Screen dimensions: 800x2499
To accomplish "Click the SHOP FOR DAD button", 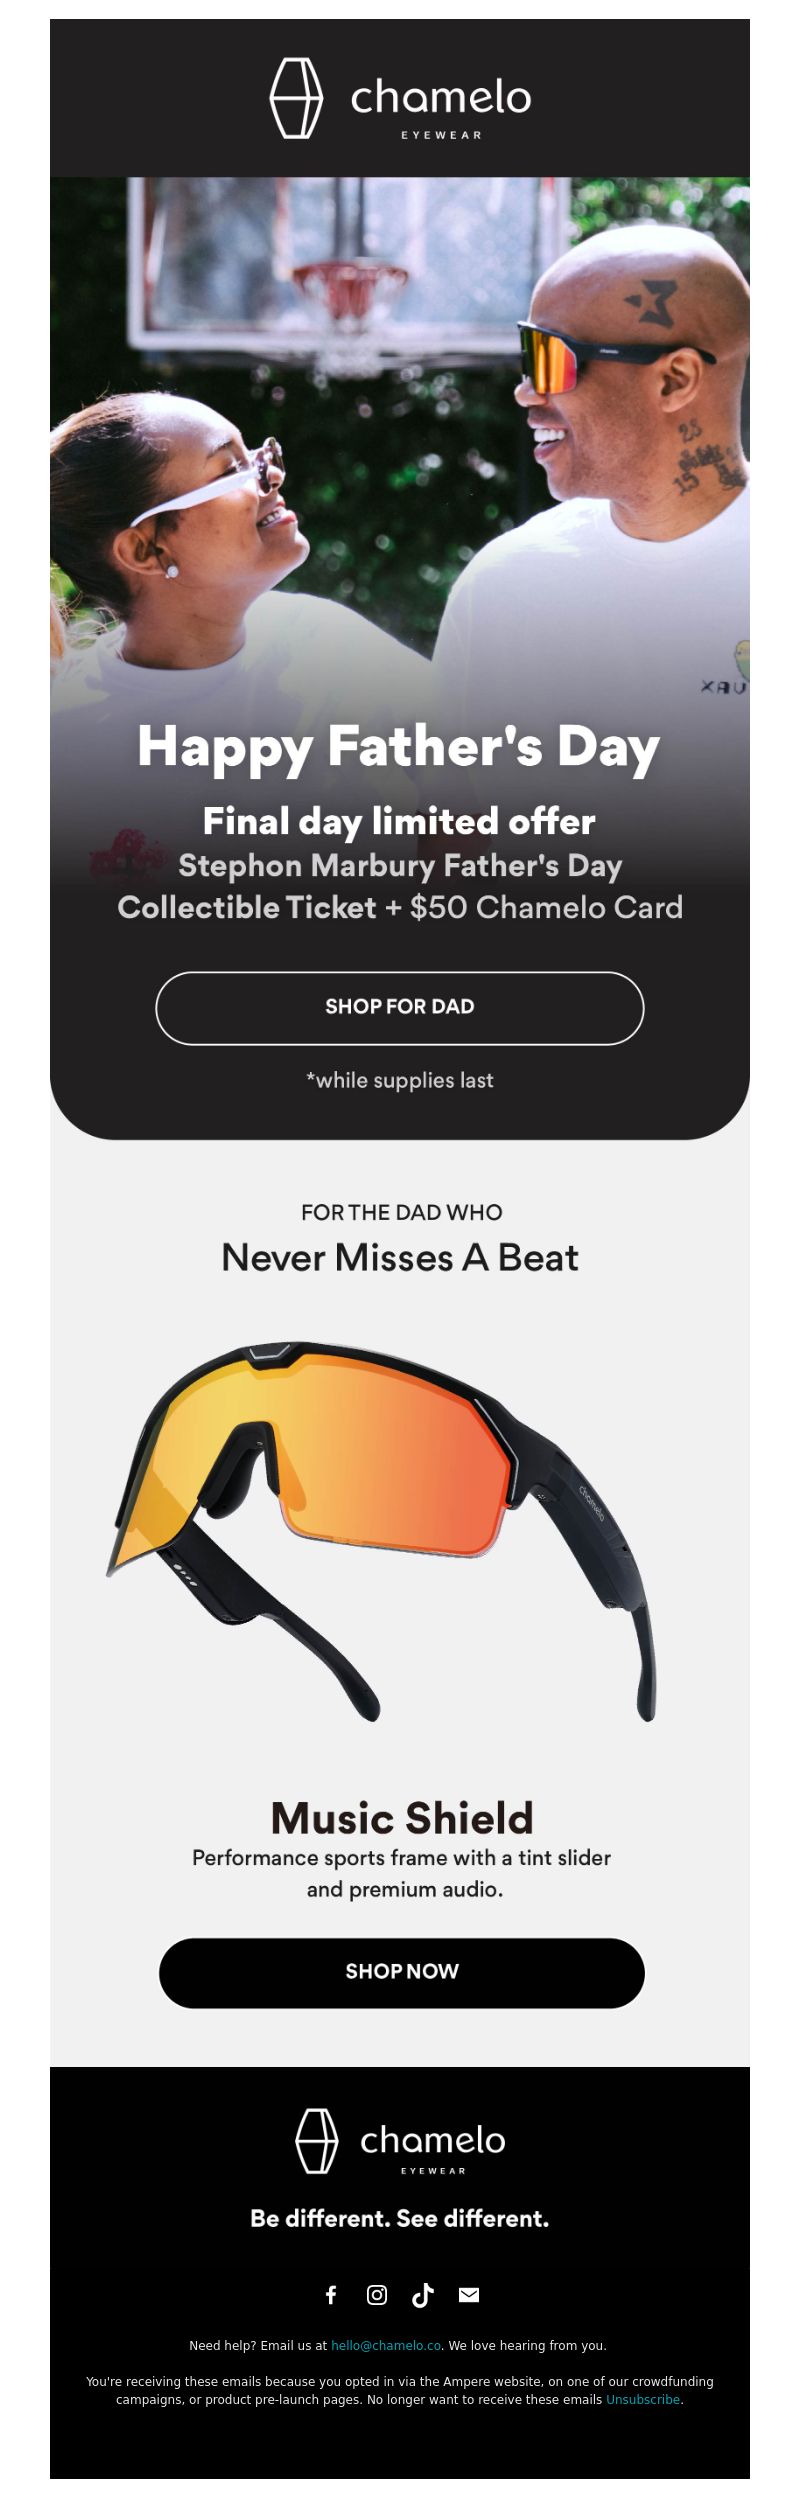I will (x=400, y=1008).
